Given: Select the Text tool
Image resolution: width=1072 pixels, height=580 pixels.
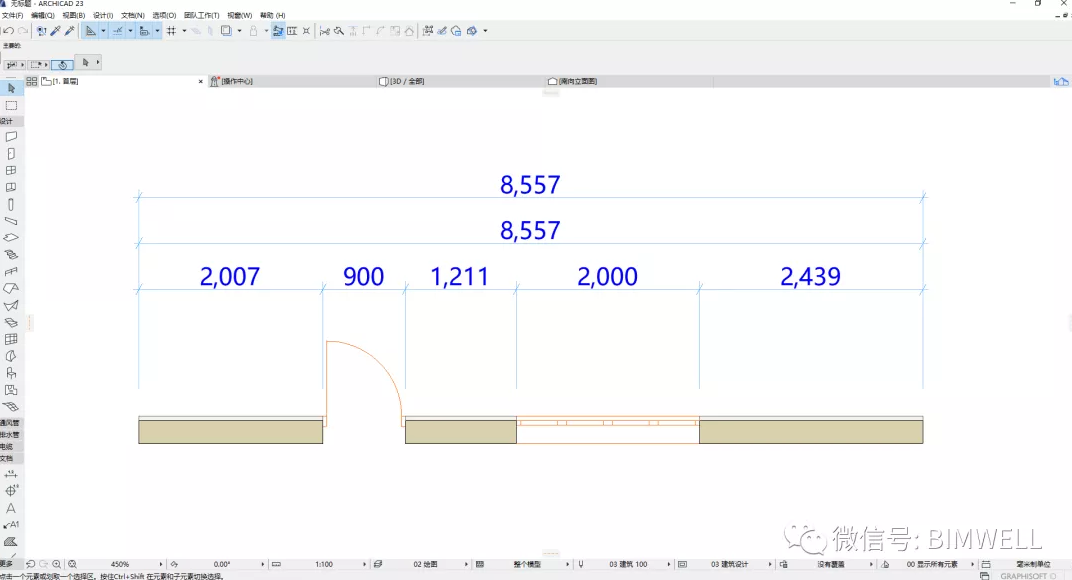Looking at the screenshot, I should 11,508.
